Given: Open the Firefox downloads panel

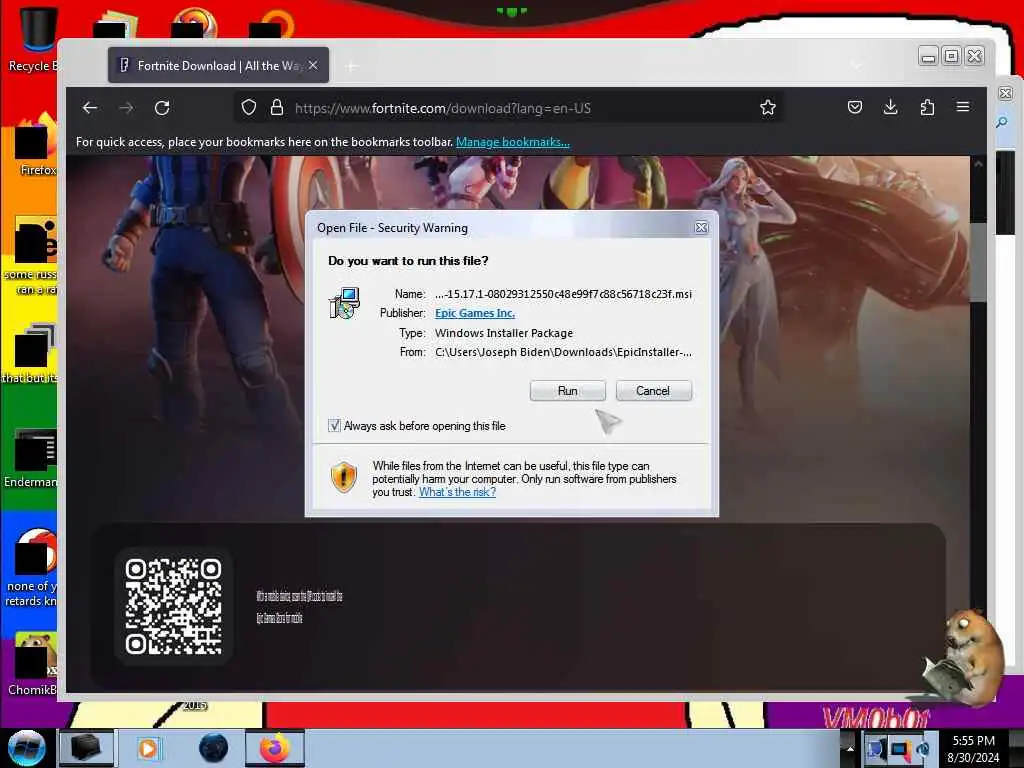Looking at the screenshot, I should [891, 107].
